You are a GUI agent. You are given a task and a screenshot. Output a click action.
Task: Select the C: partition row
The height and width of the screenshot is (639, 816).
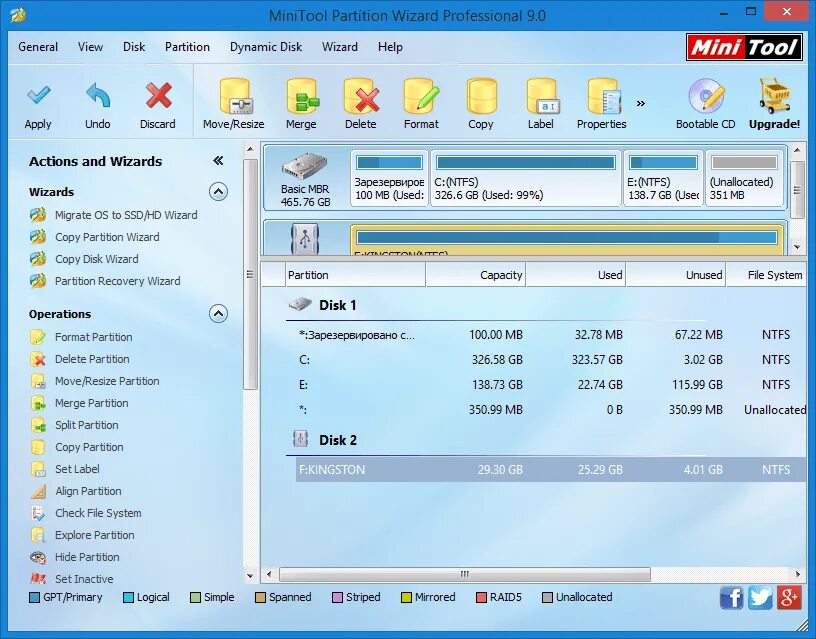(551, 360)
